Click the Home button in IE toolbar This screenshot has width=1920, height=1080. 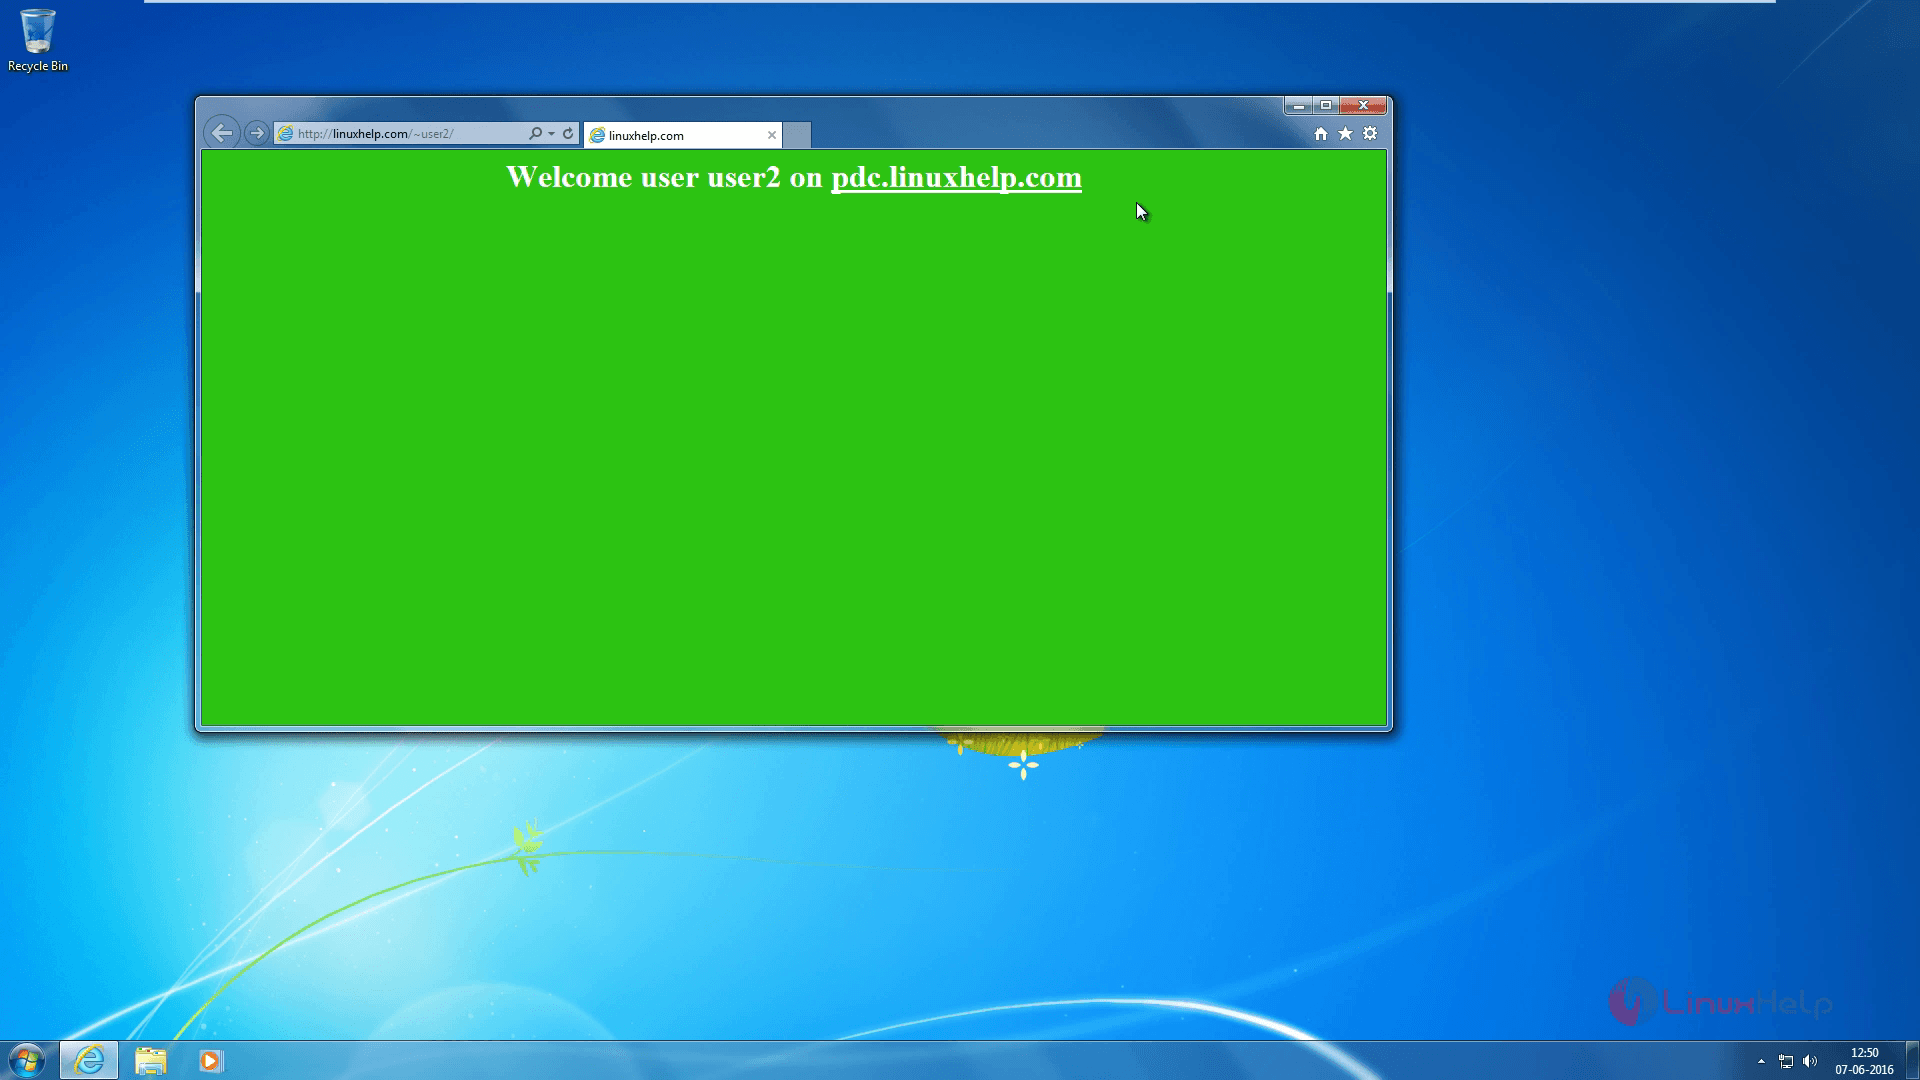pyautogui.click(x=1320, y=133)
